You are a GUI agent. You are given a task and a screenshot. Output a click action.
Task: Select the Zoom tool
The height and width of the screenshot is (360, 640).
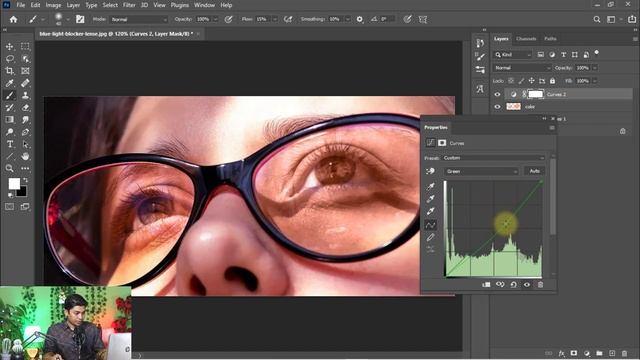tap(9, 168)
